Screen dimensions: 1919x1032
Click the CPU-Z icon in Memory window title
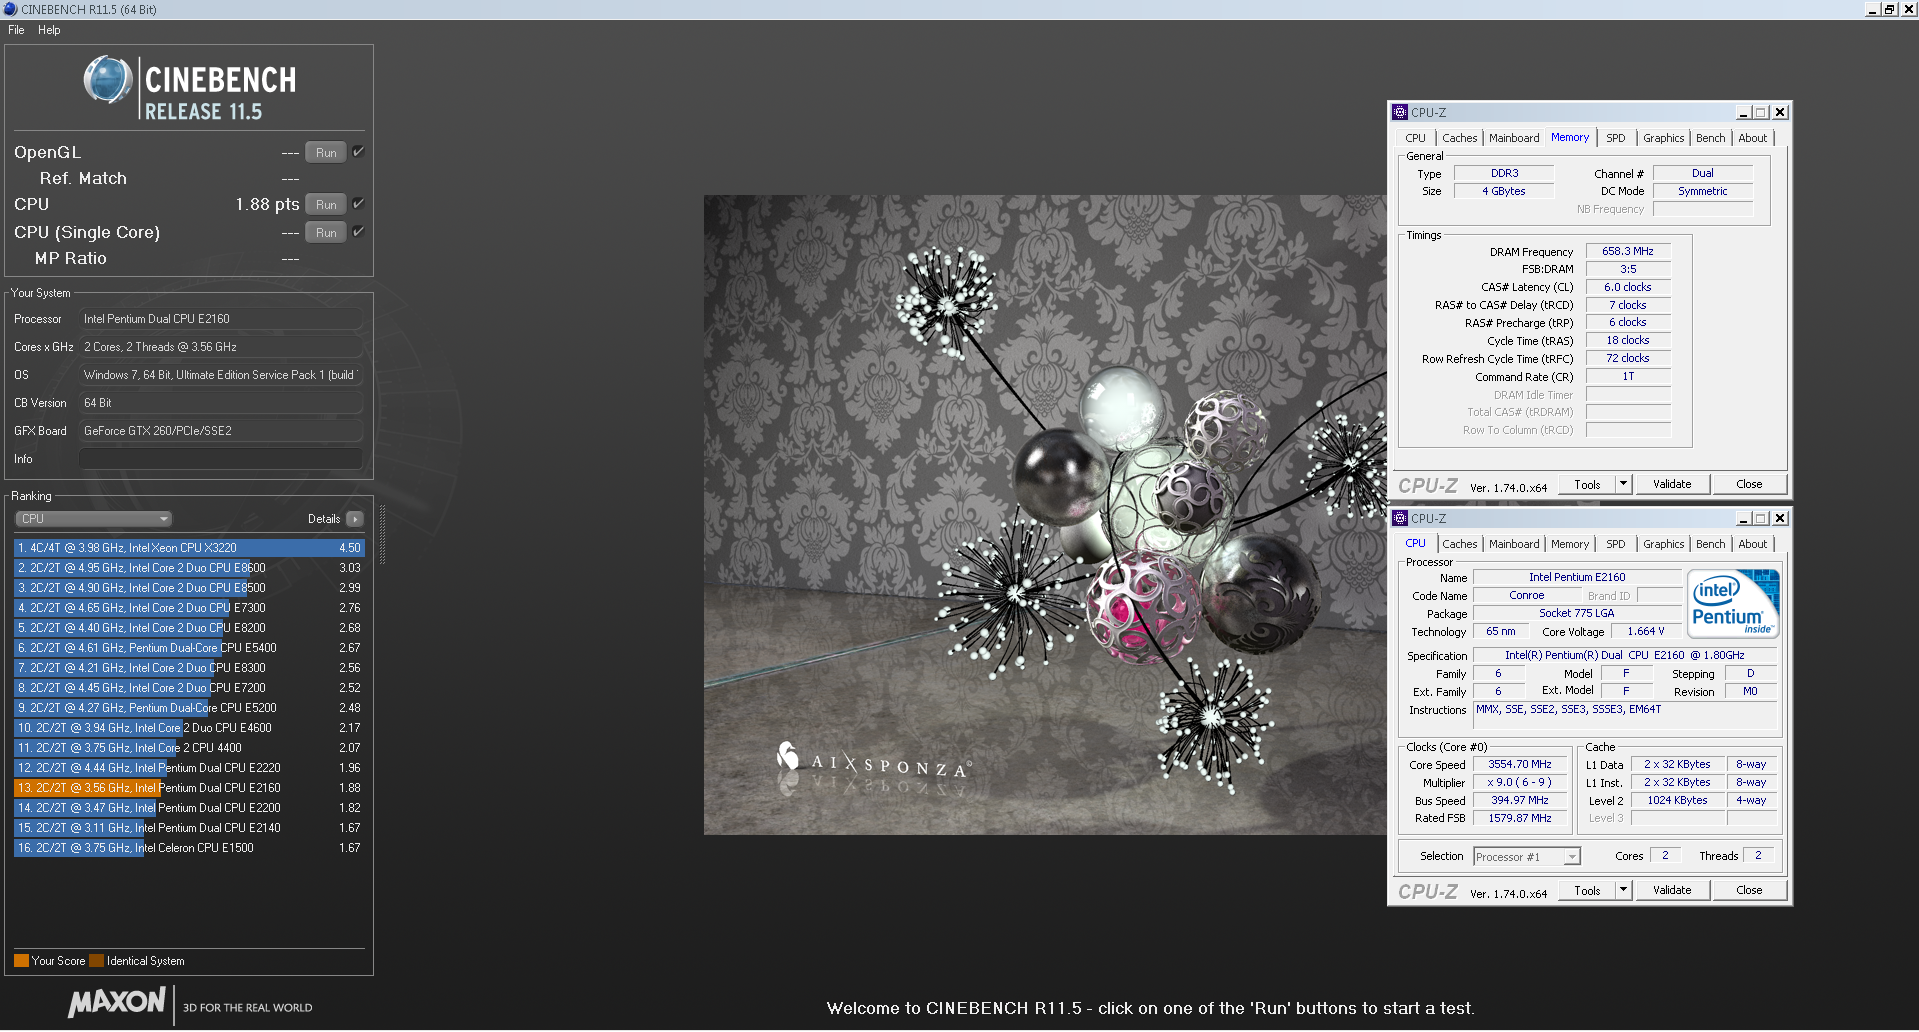point(1400,112)
